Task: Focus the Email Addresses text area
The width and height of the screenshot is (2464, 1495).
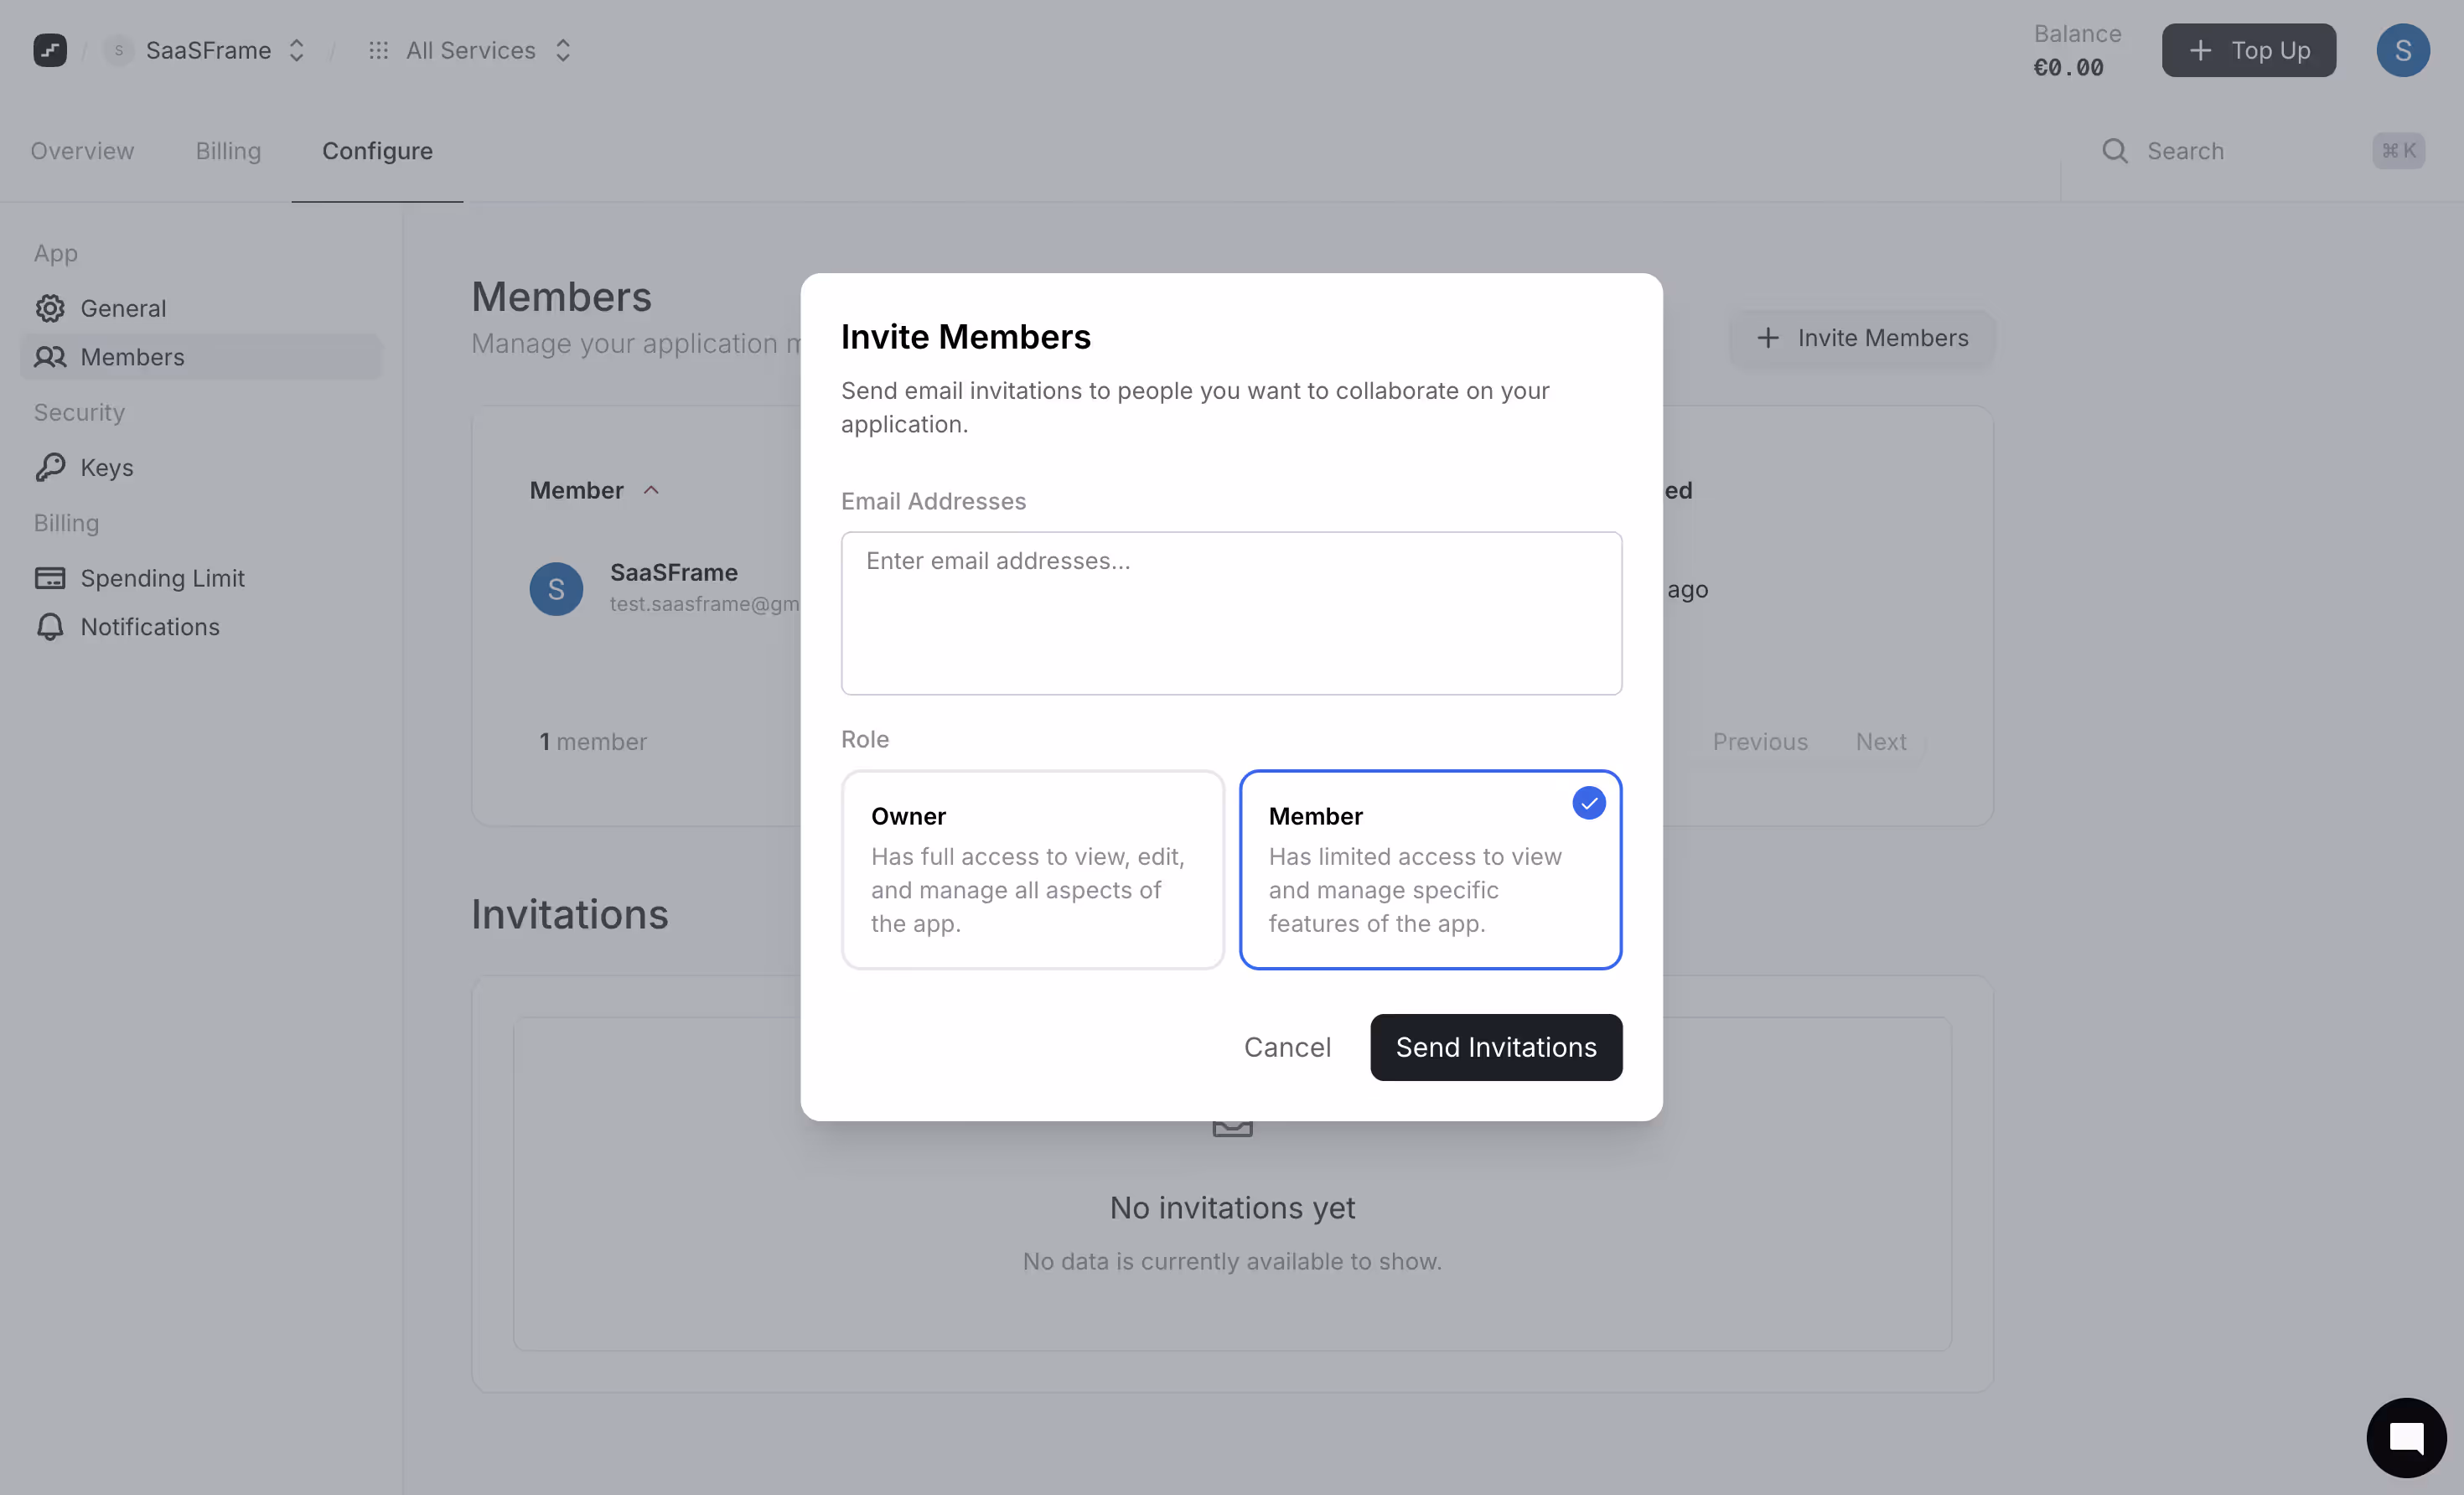Action: 1231,613
